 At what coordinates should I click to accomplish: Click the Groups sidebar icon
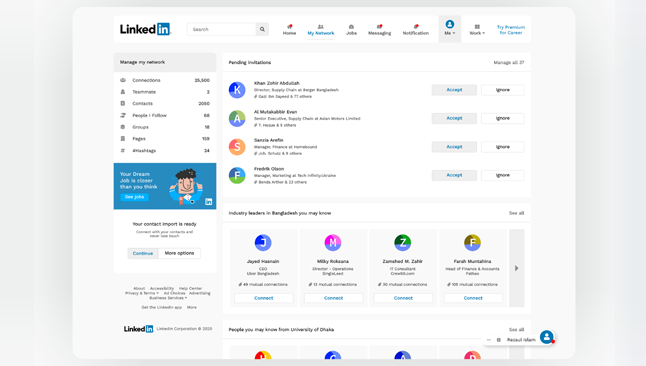(x=123, y=127)
